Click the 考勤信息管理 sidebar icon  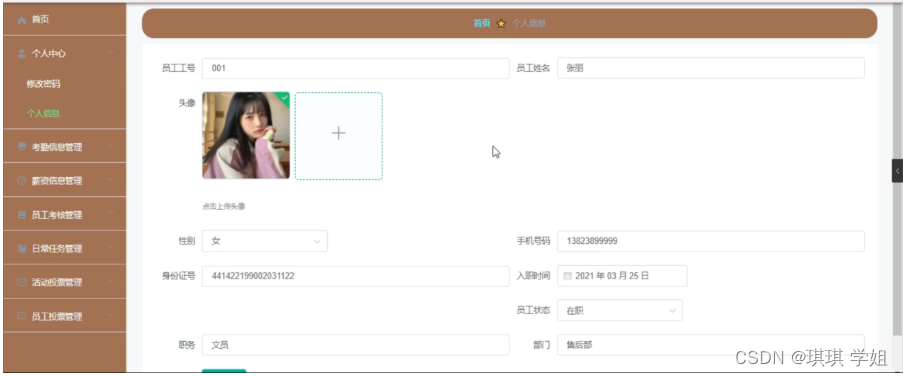tap(22, 147)
